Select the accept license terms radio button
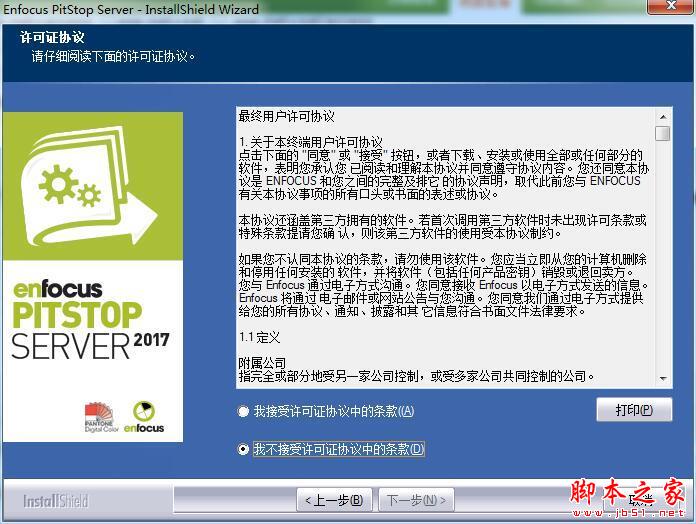Viewport: 696px width, 524px height. click(243, 411)
